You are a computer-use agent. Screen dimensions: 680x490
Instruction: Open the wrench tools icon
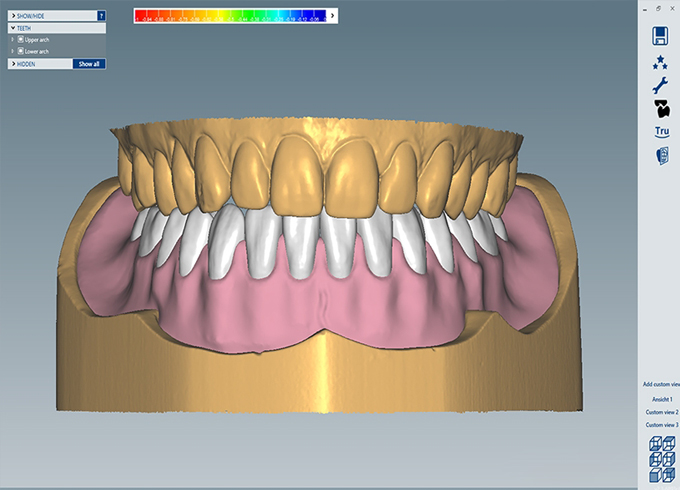(x=660, y=86)
